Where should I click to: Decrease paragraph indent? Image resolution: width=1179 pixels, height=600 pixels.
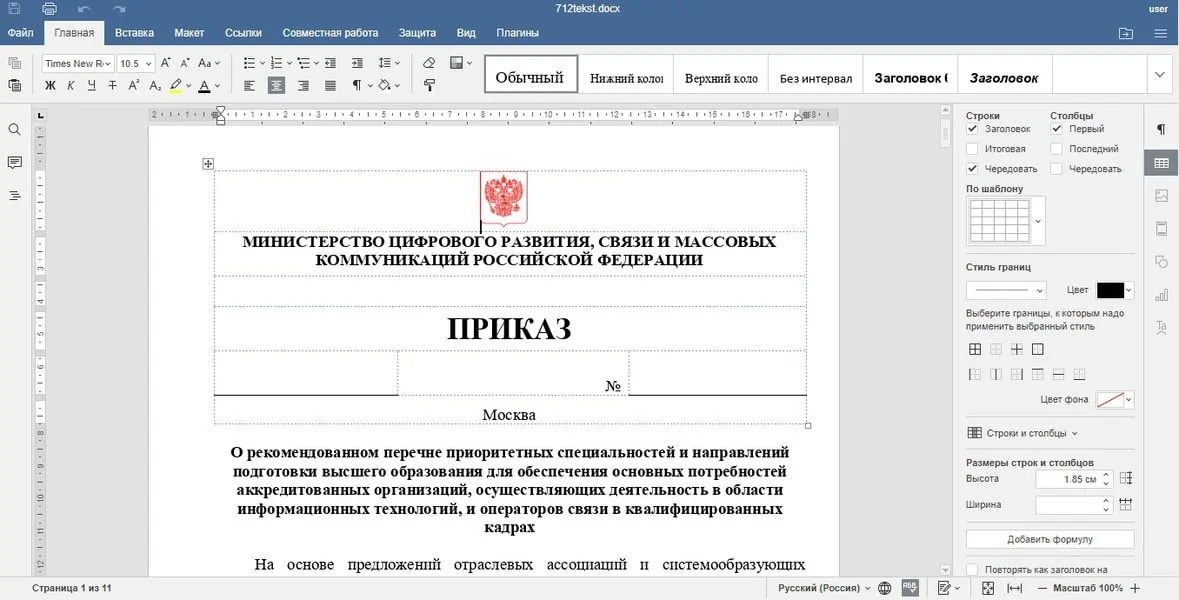(330, 63)
